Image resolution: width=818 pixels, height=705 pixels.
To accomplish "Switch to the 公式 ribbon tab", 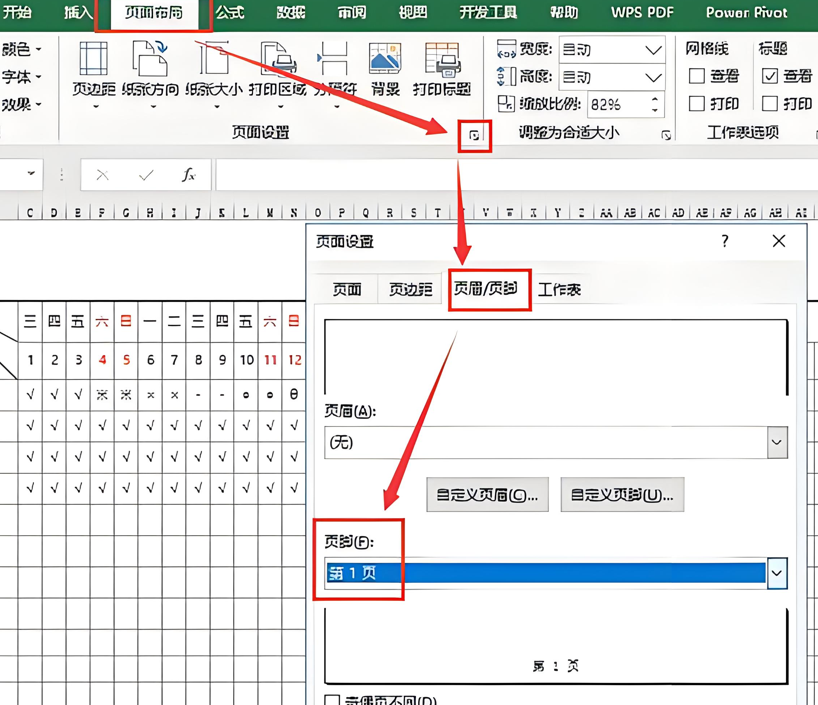I will click(x=230, y=13).
